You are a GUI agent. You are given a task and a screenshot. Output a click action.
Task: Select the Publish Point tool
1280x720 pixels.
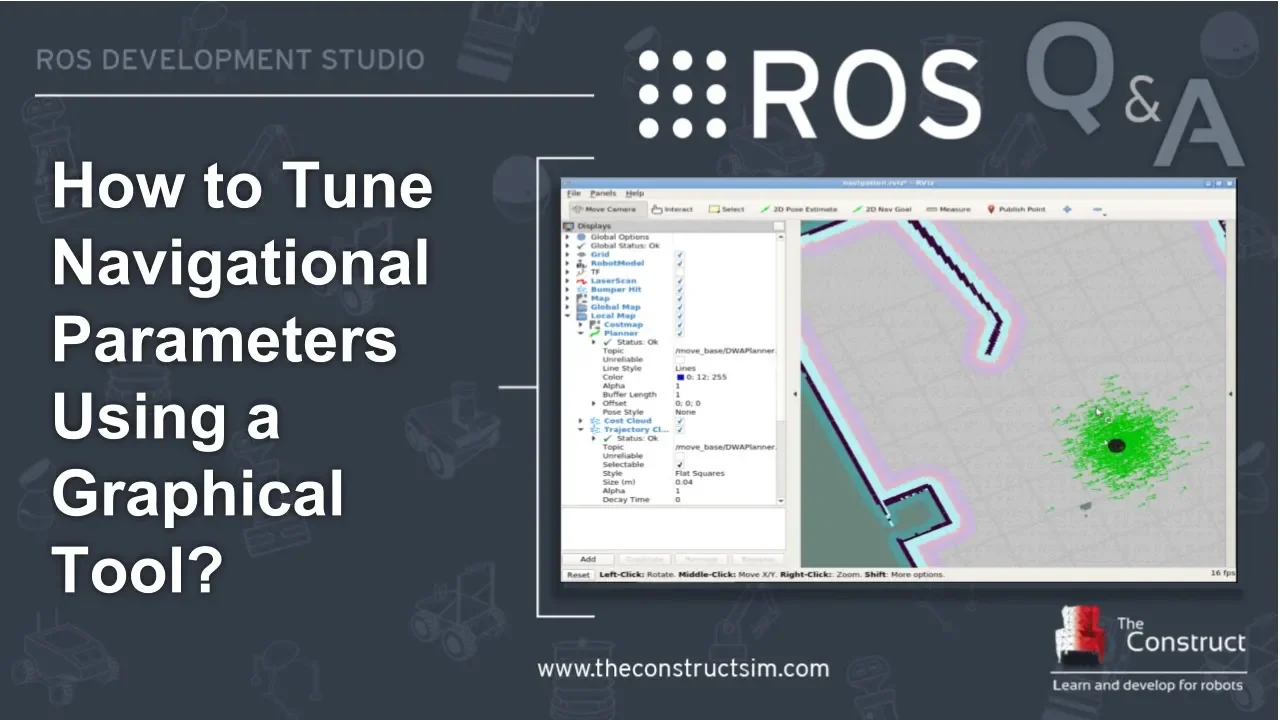pos(1016,209)
